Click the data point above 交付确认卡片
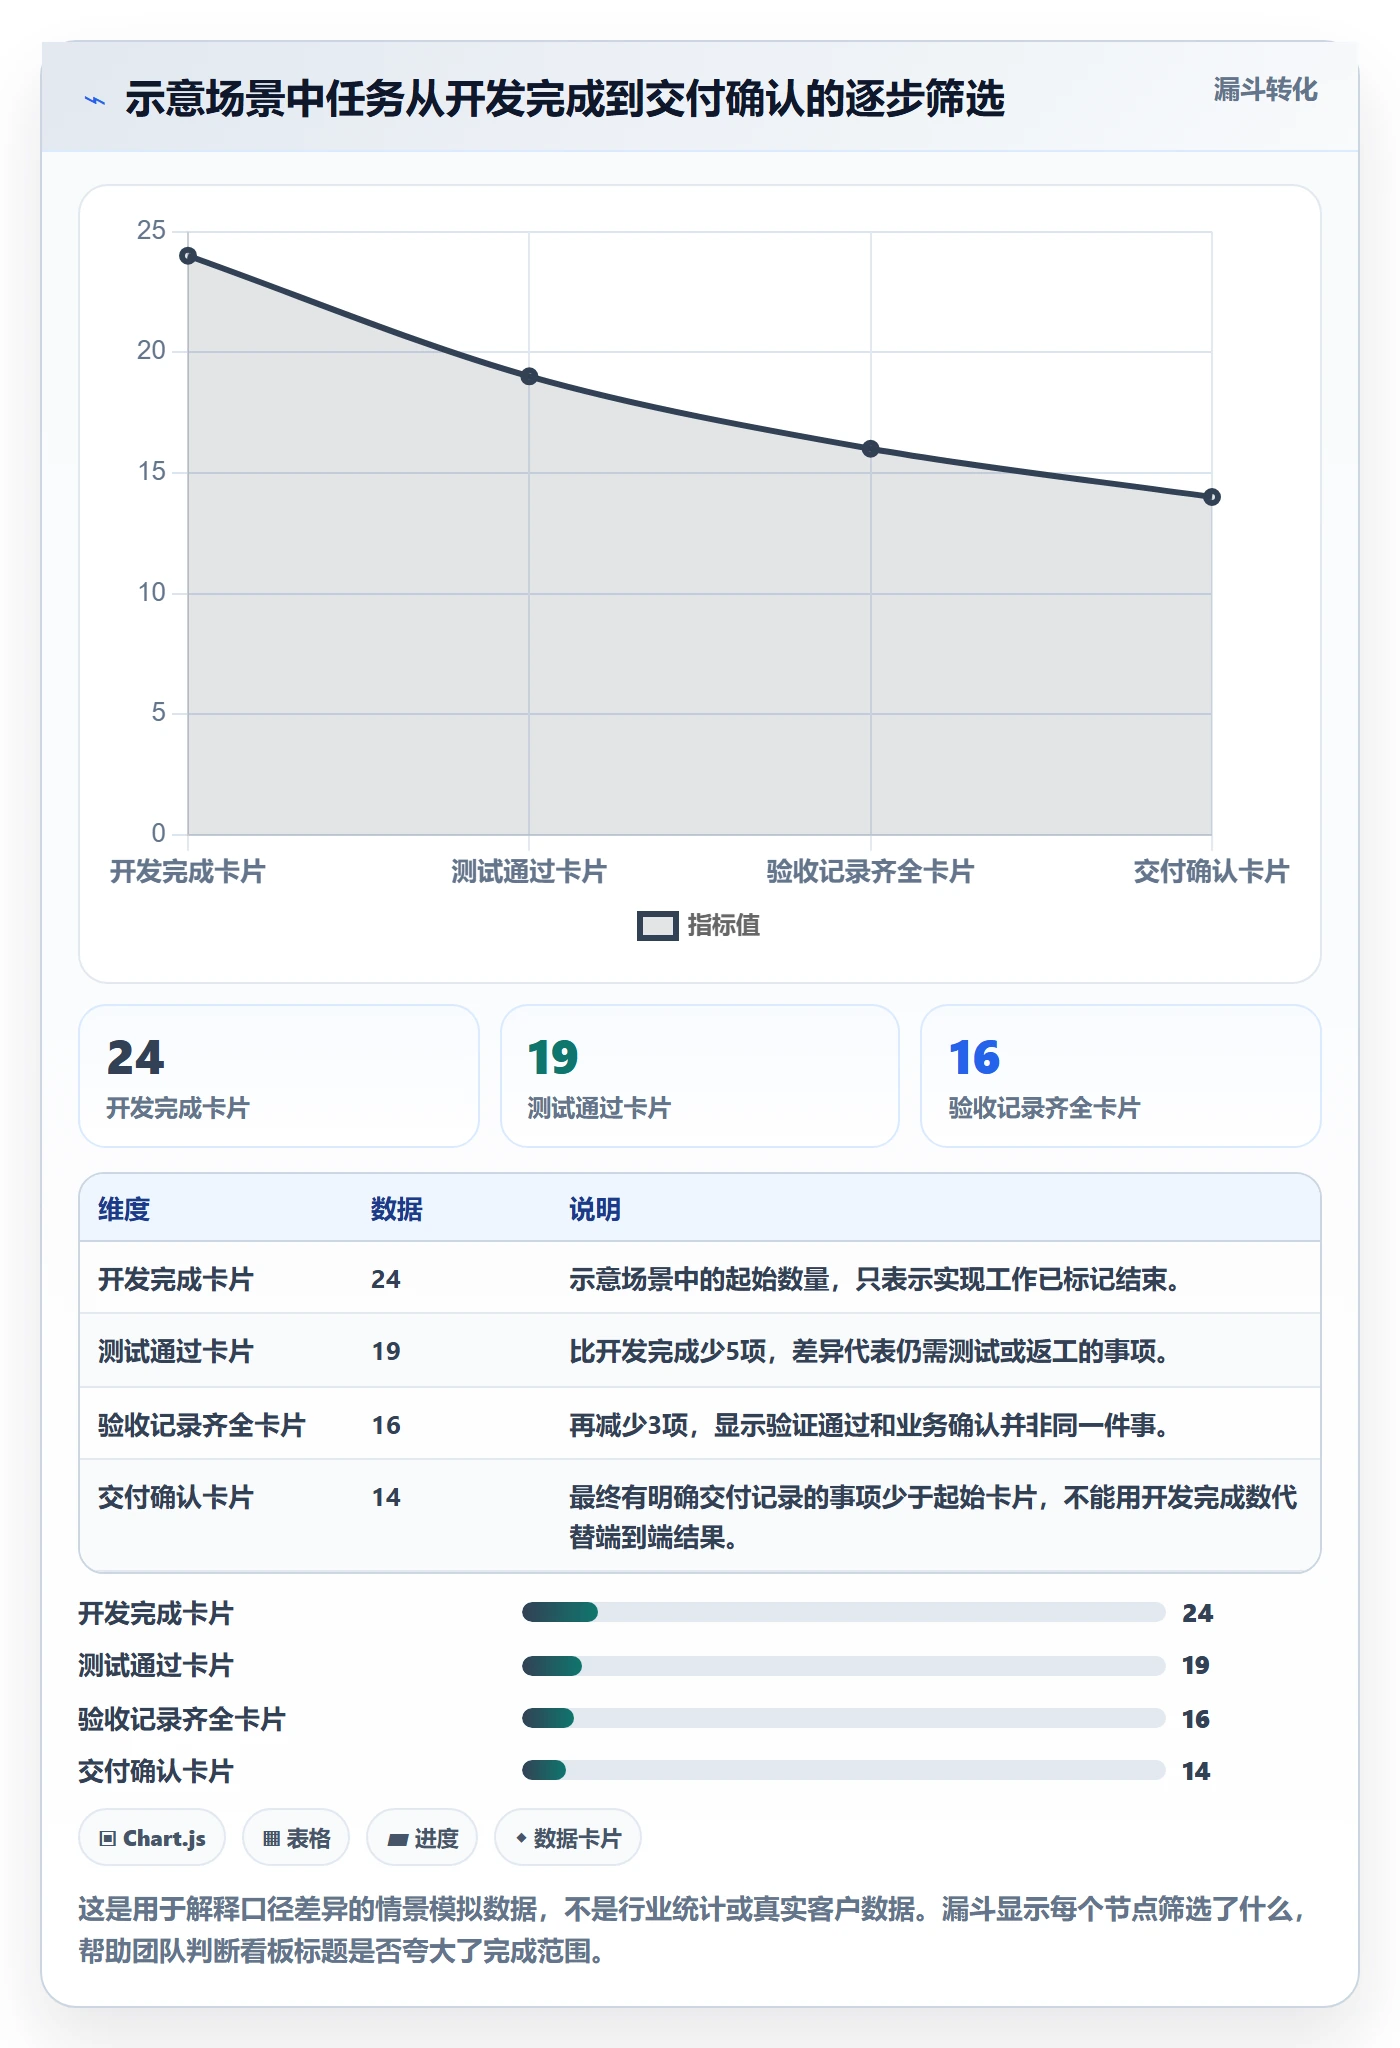 (x=1212, y=497)
